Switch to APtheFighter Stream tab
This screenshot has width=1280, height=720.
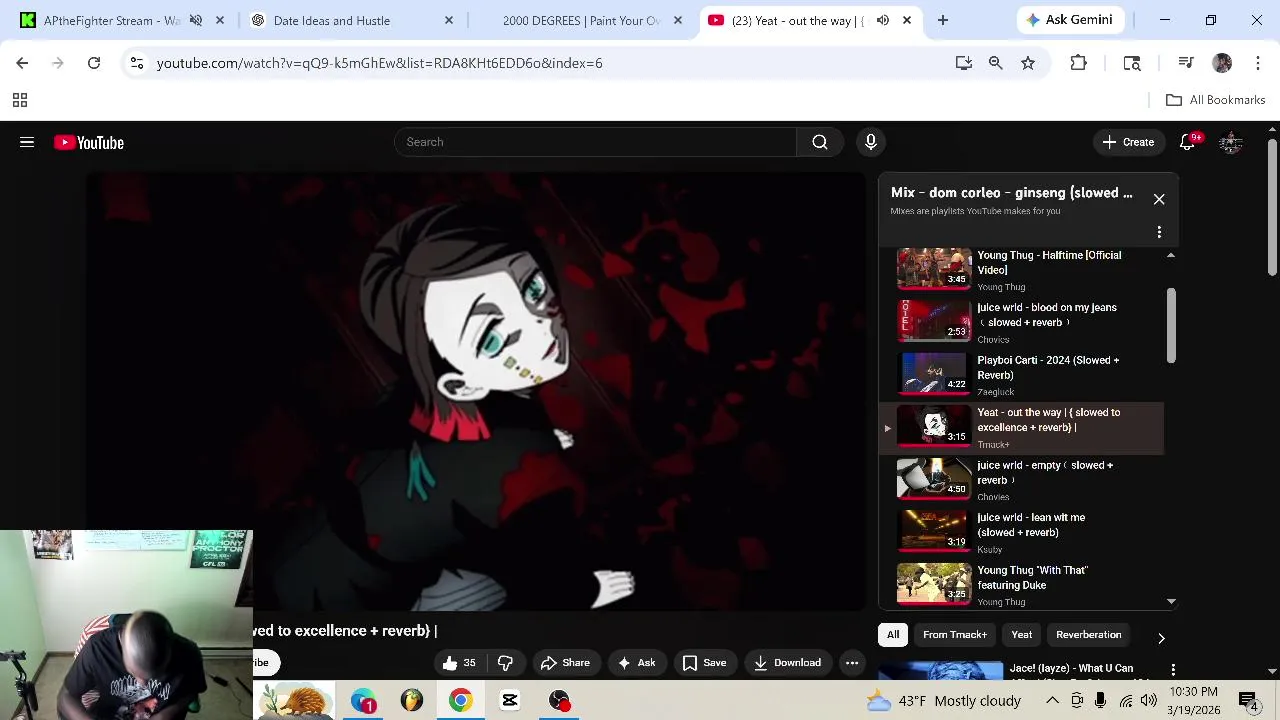[x=112, y=20]
